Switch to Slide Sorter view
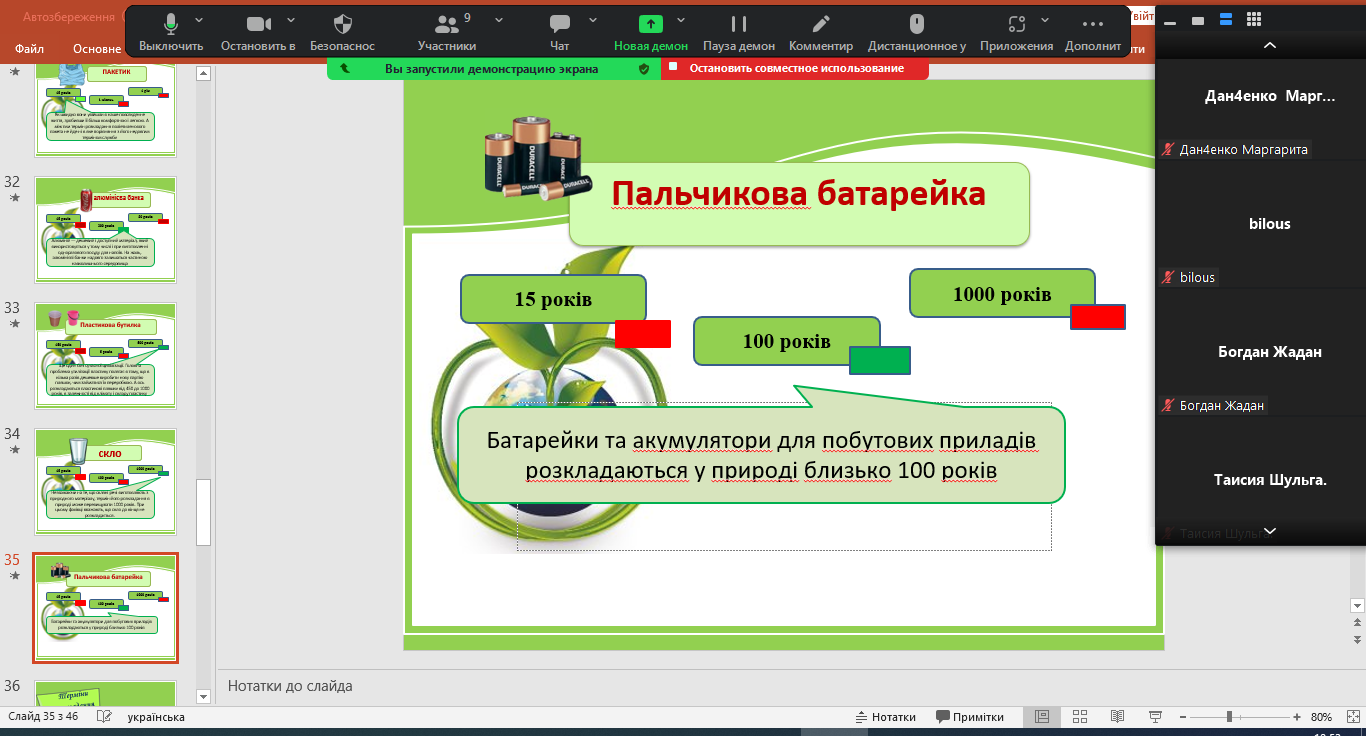This screenshot has height=736, width=1366. (x=1080, y=717)
